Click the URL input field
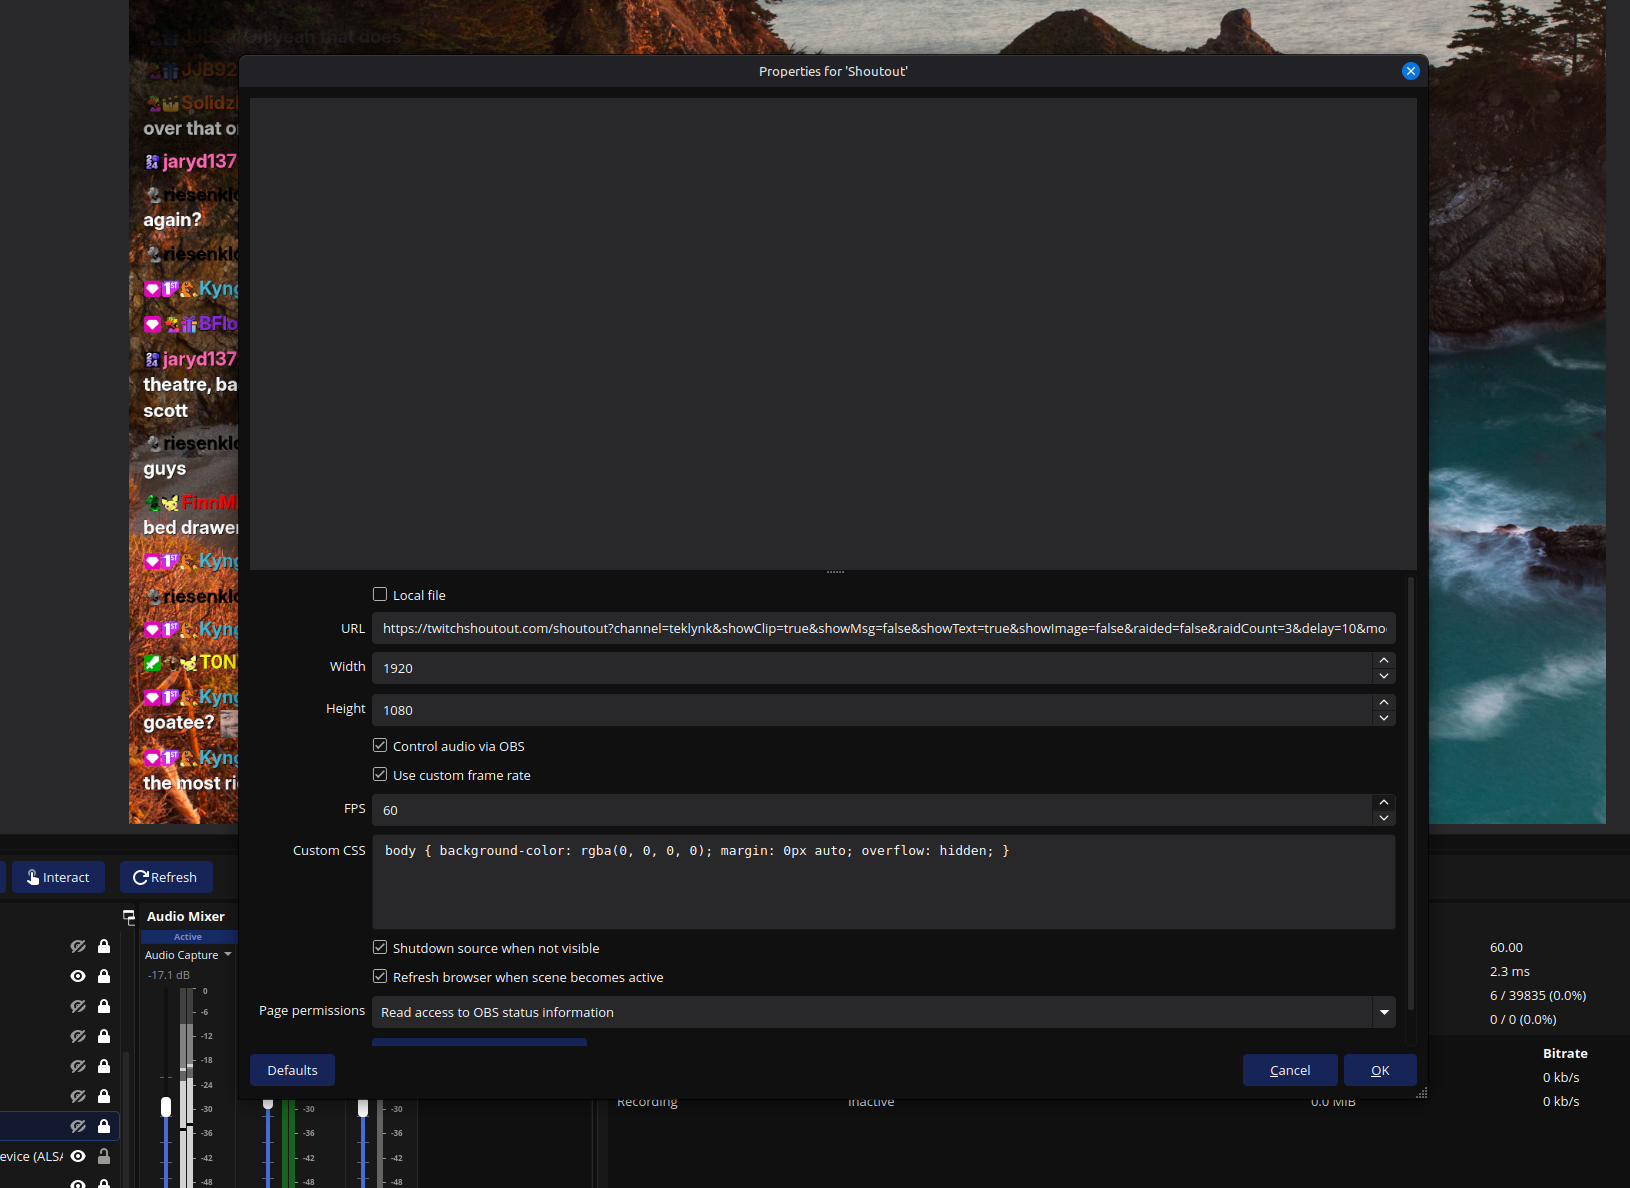Screen dimensions: 1630x1188 tap(884, 628)
